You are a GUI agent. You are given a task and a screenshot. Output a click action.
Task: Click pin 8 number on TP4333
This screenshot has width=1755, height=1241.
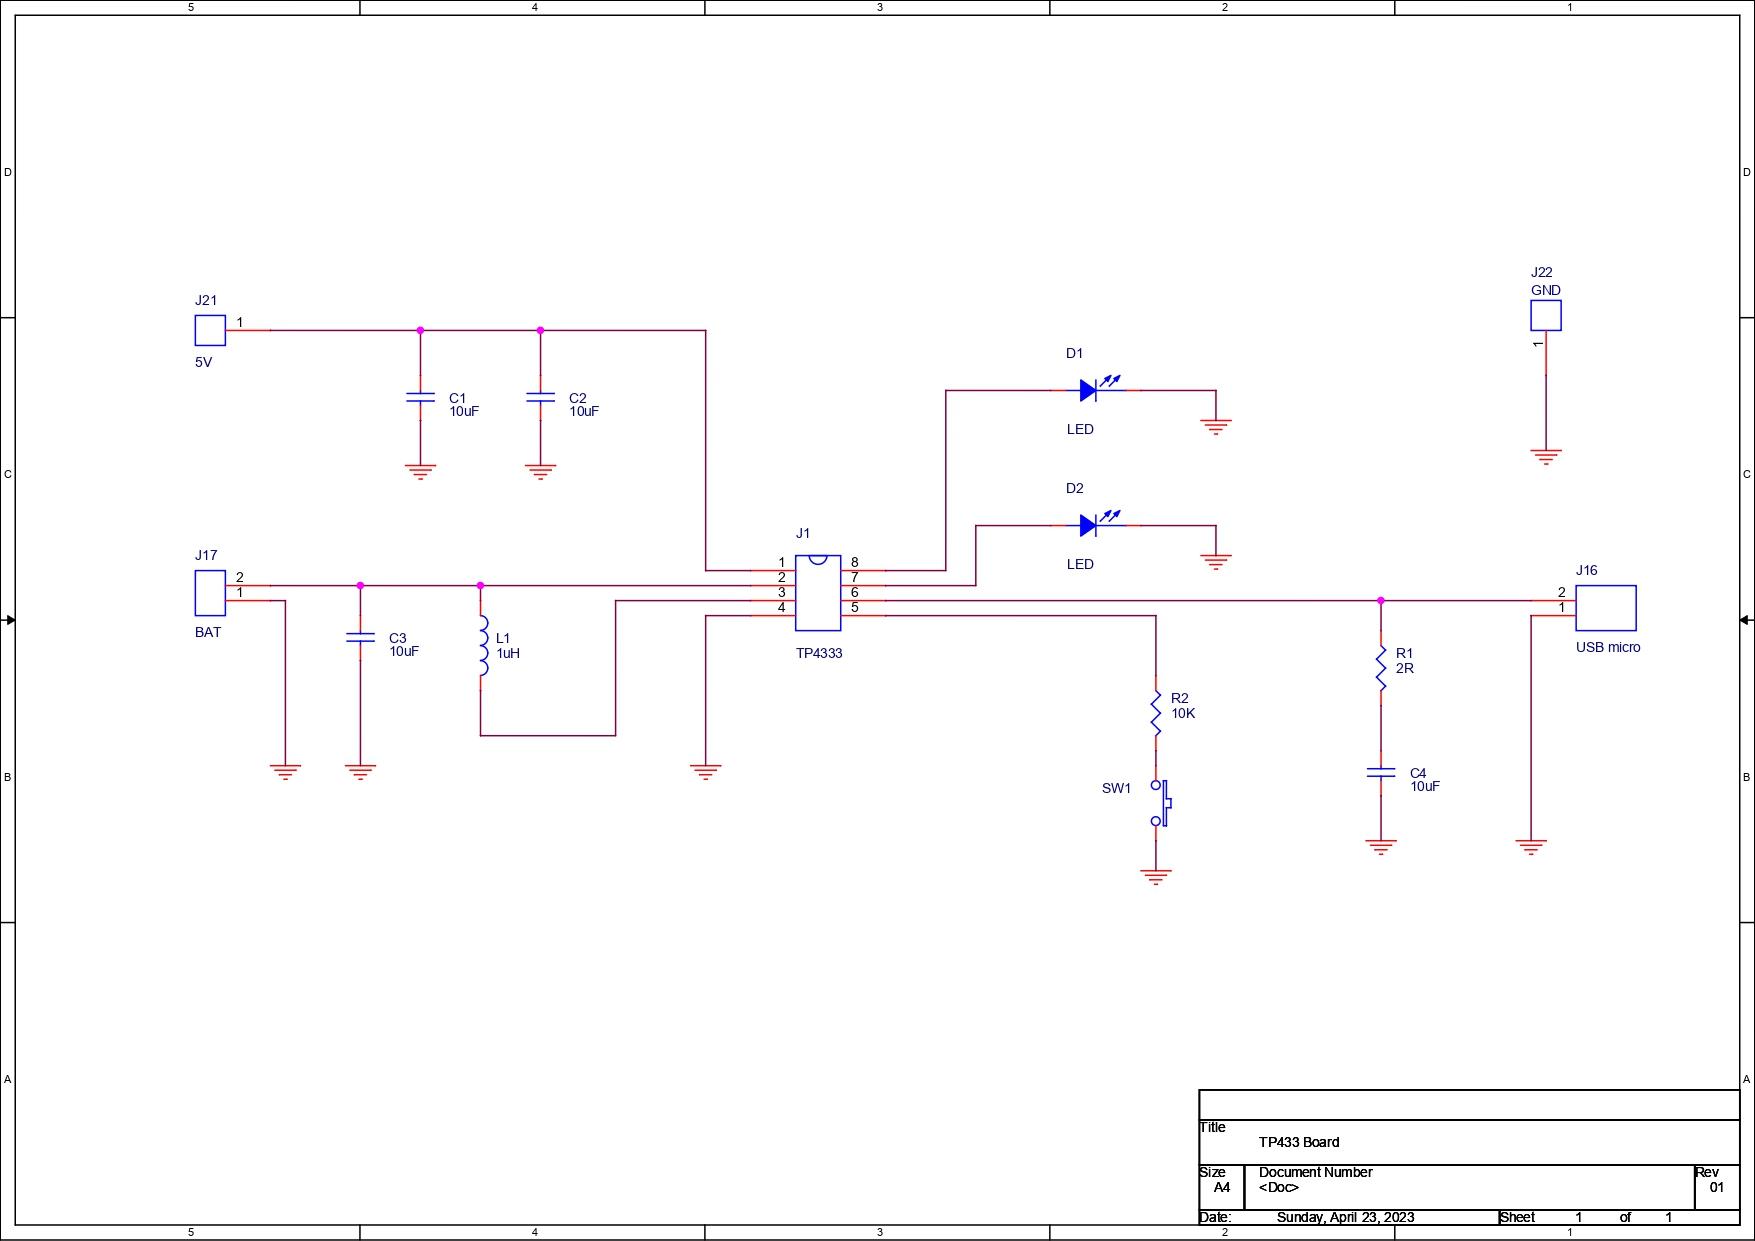tap(855, 563)
